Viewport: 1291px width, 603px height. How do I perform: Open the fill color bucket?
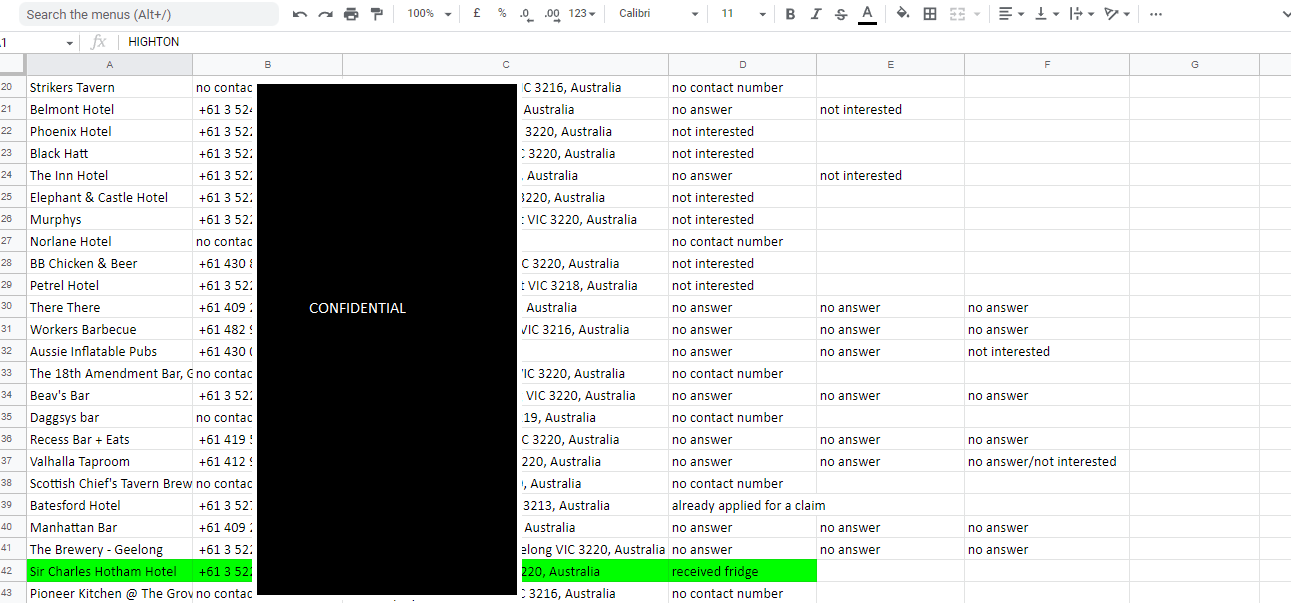(x=903, y=14)
